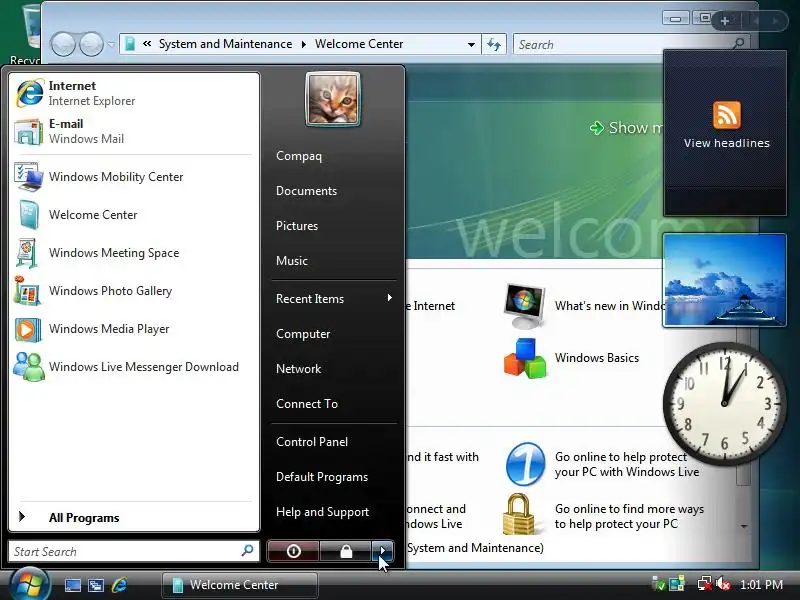The image size is (800, 600).
Task: Click the lock computer button
Action: click(x=346, y=551)
